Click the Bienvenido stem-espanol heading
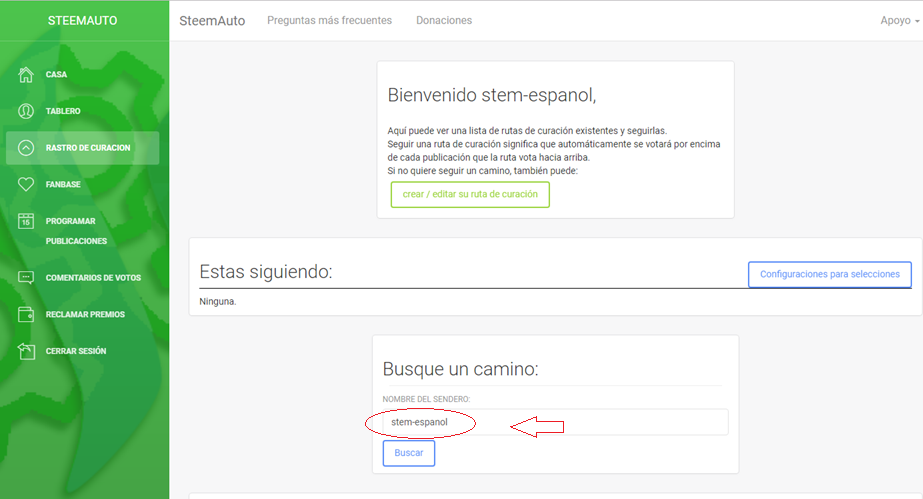This screenshot has height=499, width=923. point(492,95)
